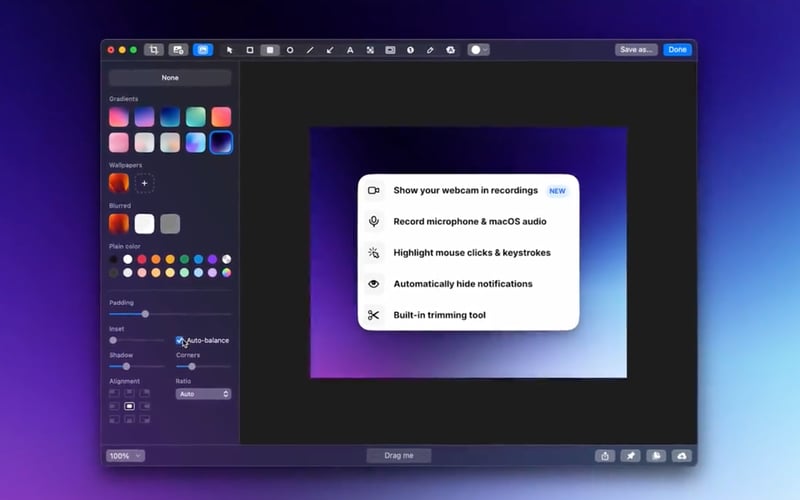Click the Padding slider handle
The width and height of the screenshot is (800, 500).
coord(145,314)
